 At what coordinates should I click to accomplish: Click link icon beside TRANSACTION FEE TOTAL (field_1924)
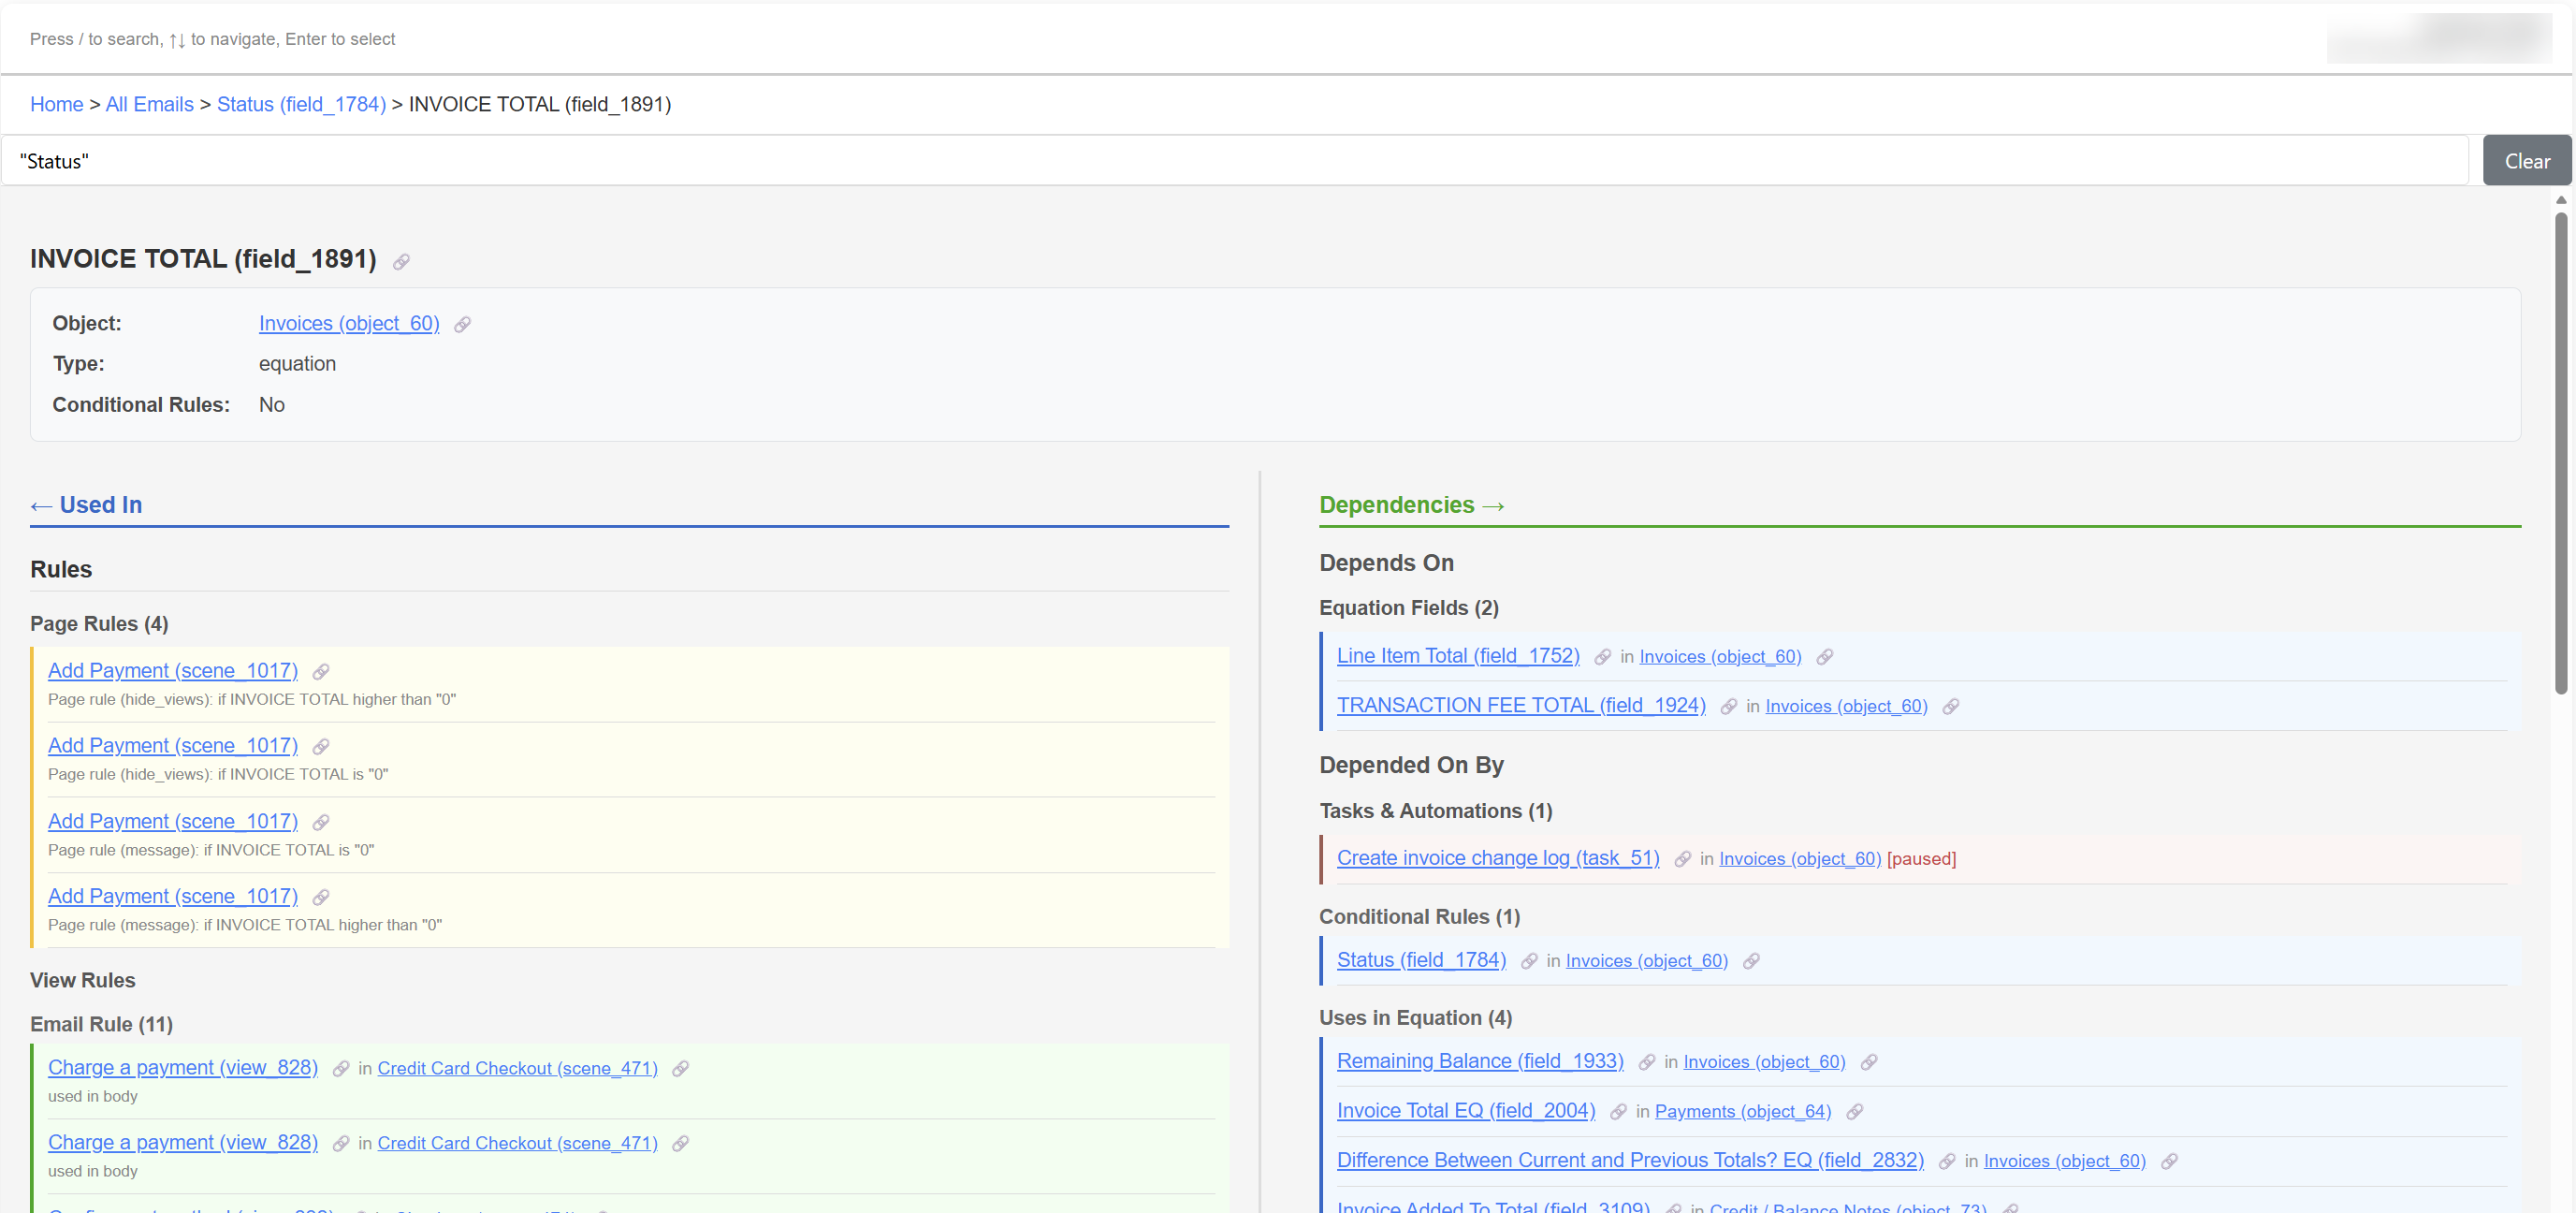tap(1728, 707)
